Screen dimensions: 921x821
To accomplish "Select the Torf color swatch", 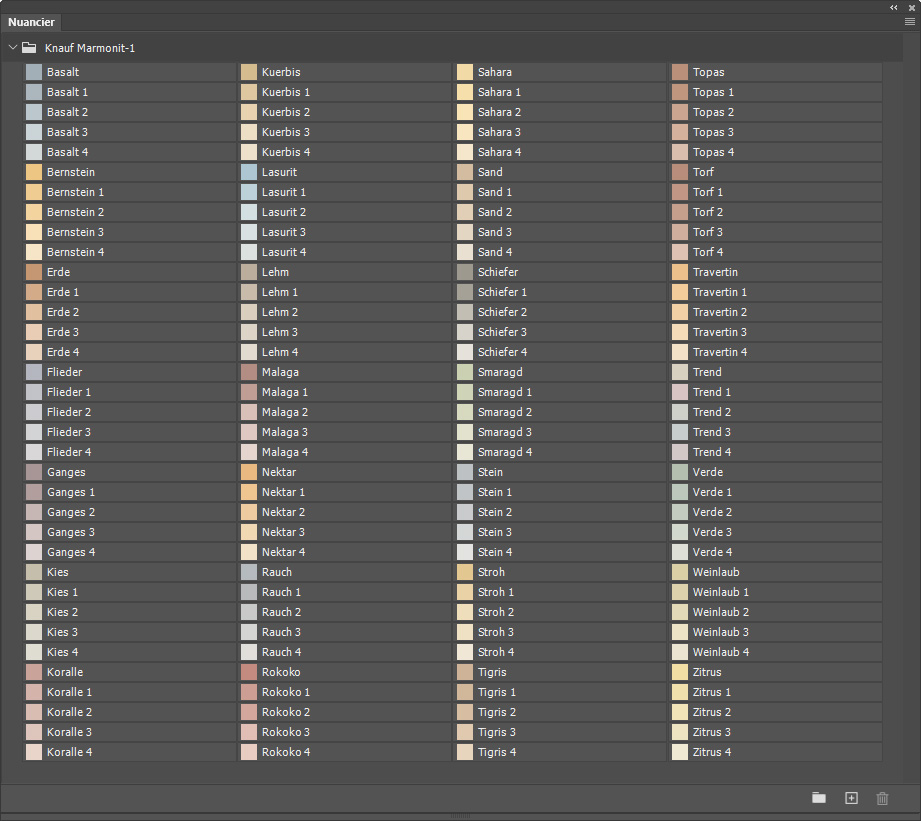I will [x=680, y=172].
